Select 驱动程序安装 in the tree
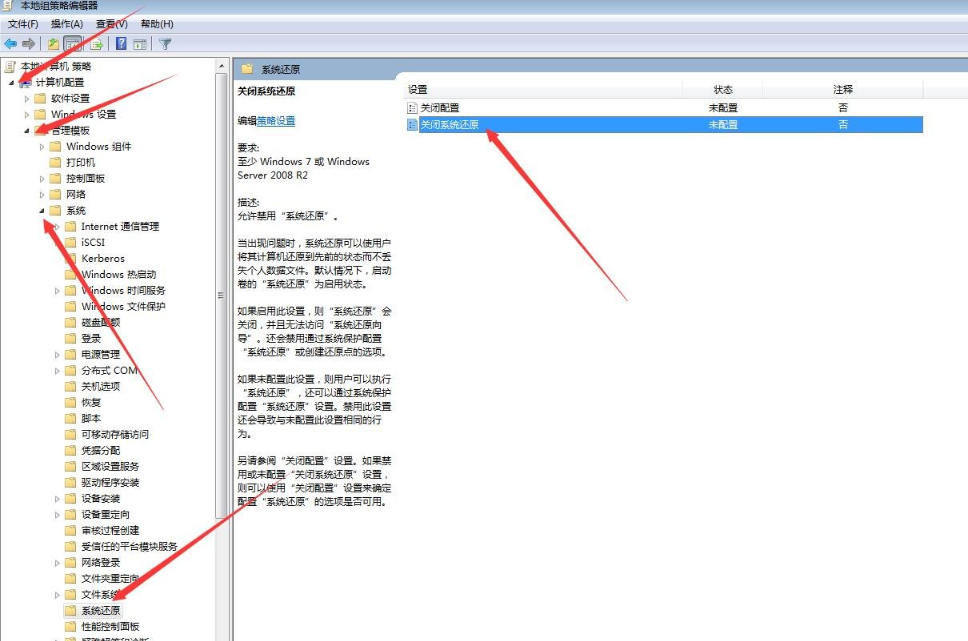The height and width of the screenshot is (641, 968). pos(111,483)
